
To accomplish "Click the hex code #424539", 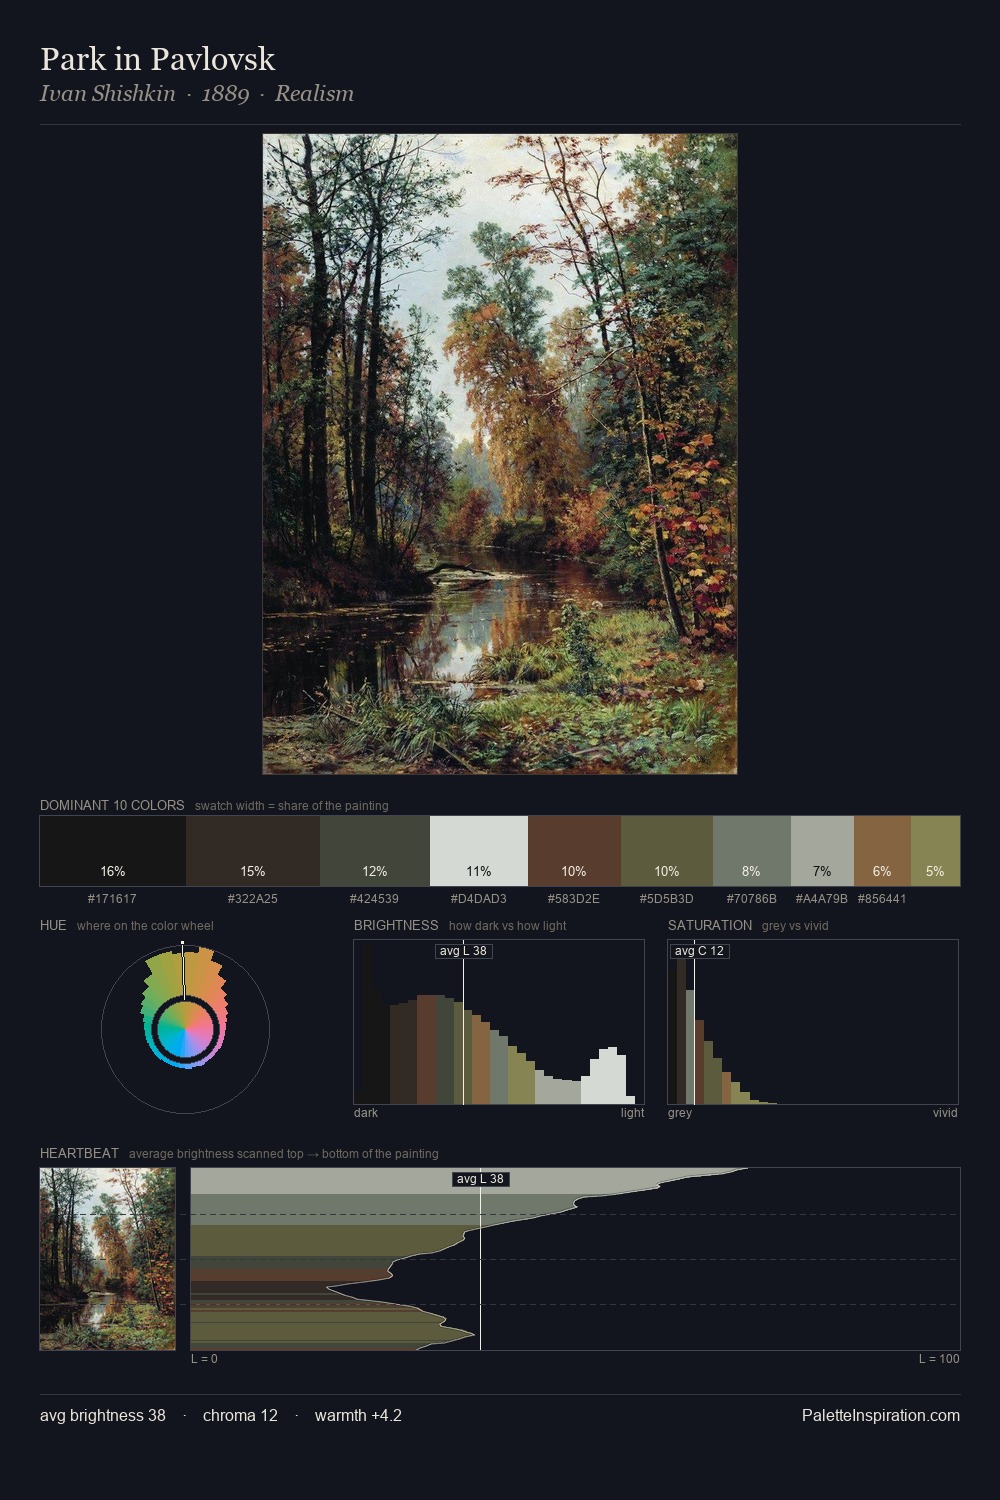I will click(x=374, y=899).
